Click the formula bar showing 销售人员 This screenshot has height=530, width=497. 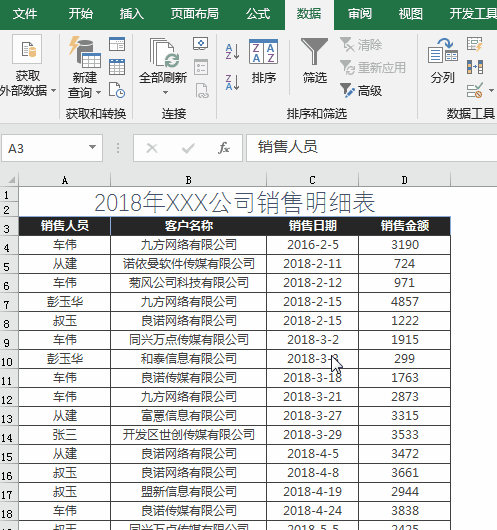pyautogui.click(x=372, y=148)
